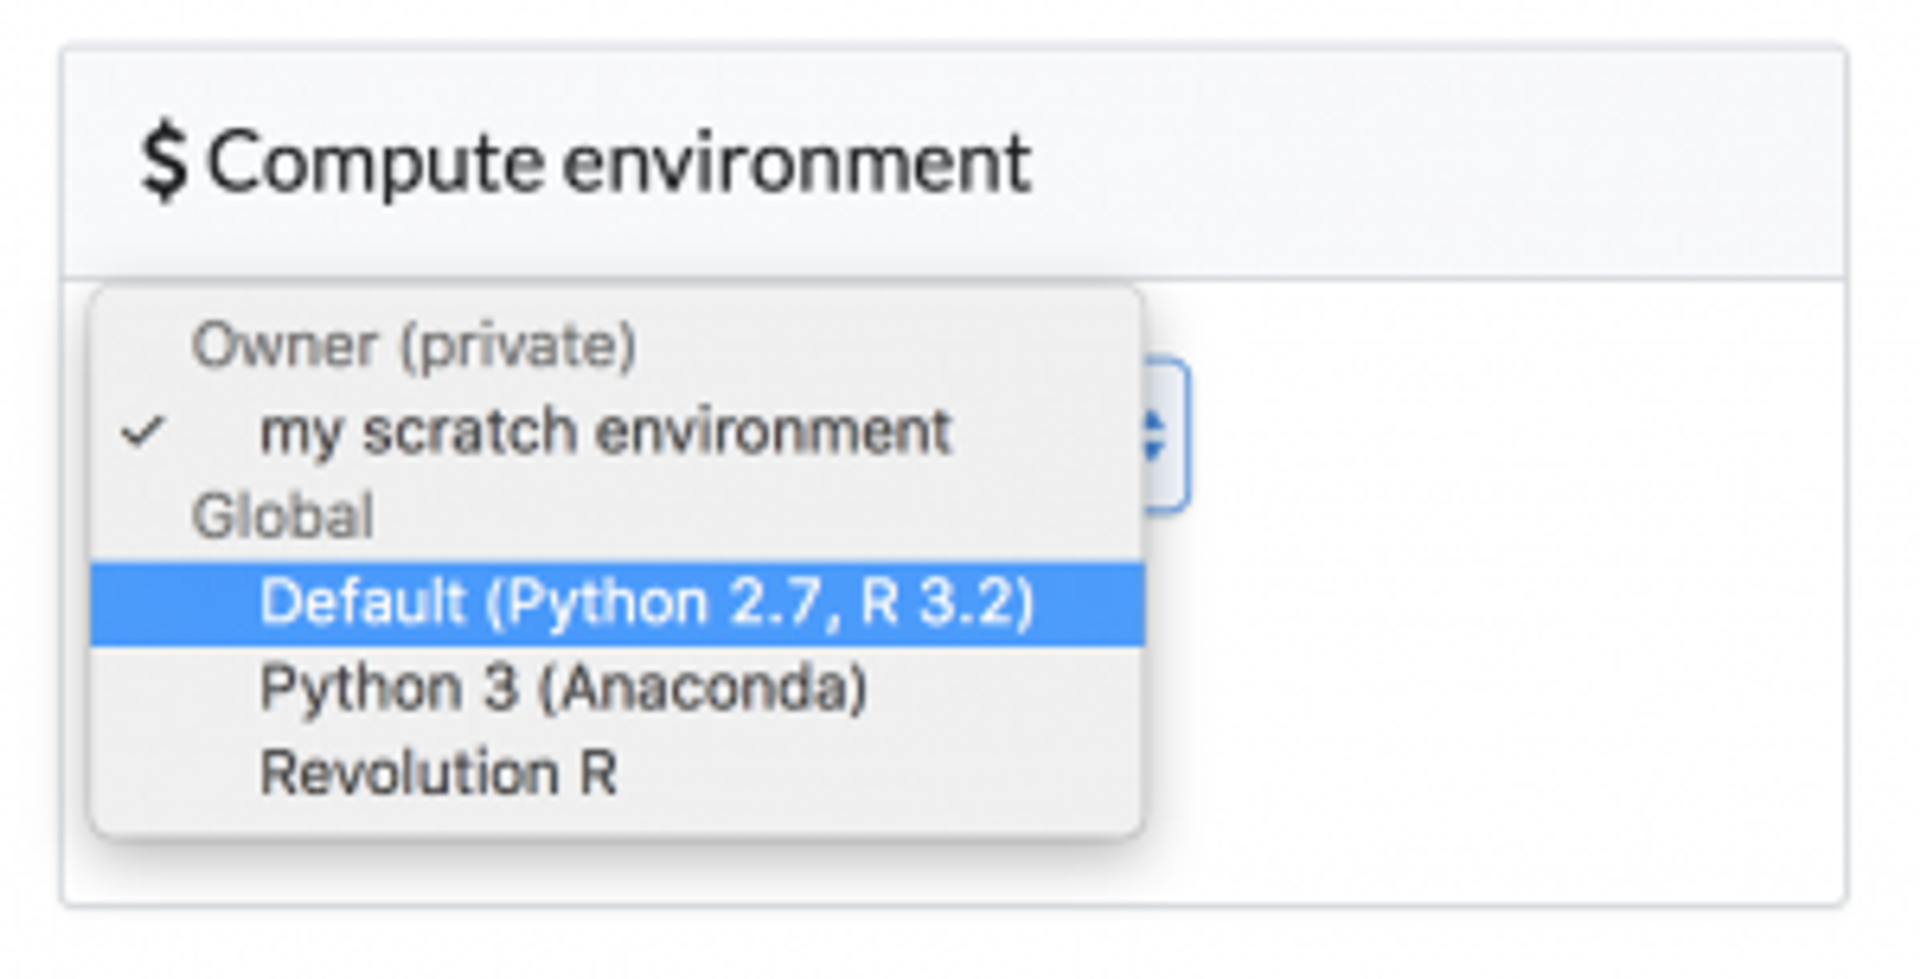Choose Python 3 (Anaconda) from the list

tap(563, 688)
